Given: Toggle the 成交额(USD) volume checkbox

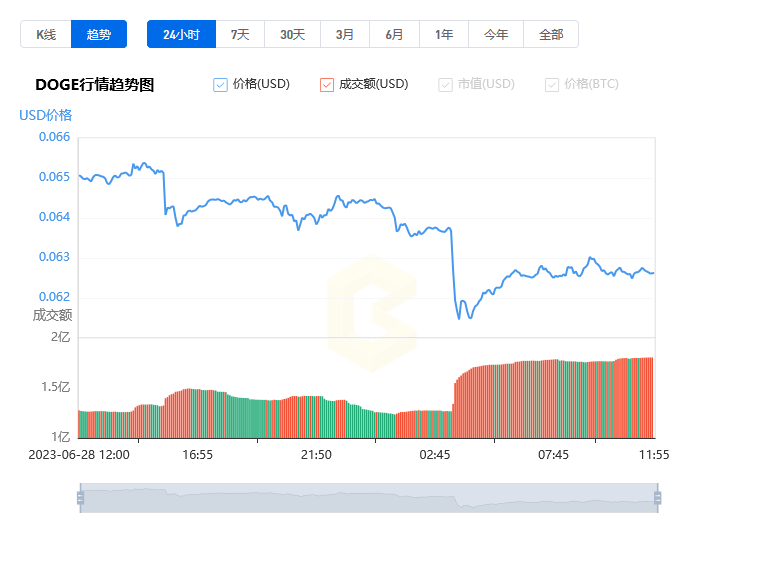Looking at the screenshot, I should tap(327, 85).
